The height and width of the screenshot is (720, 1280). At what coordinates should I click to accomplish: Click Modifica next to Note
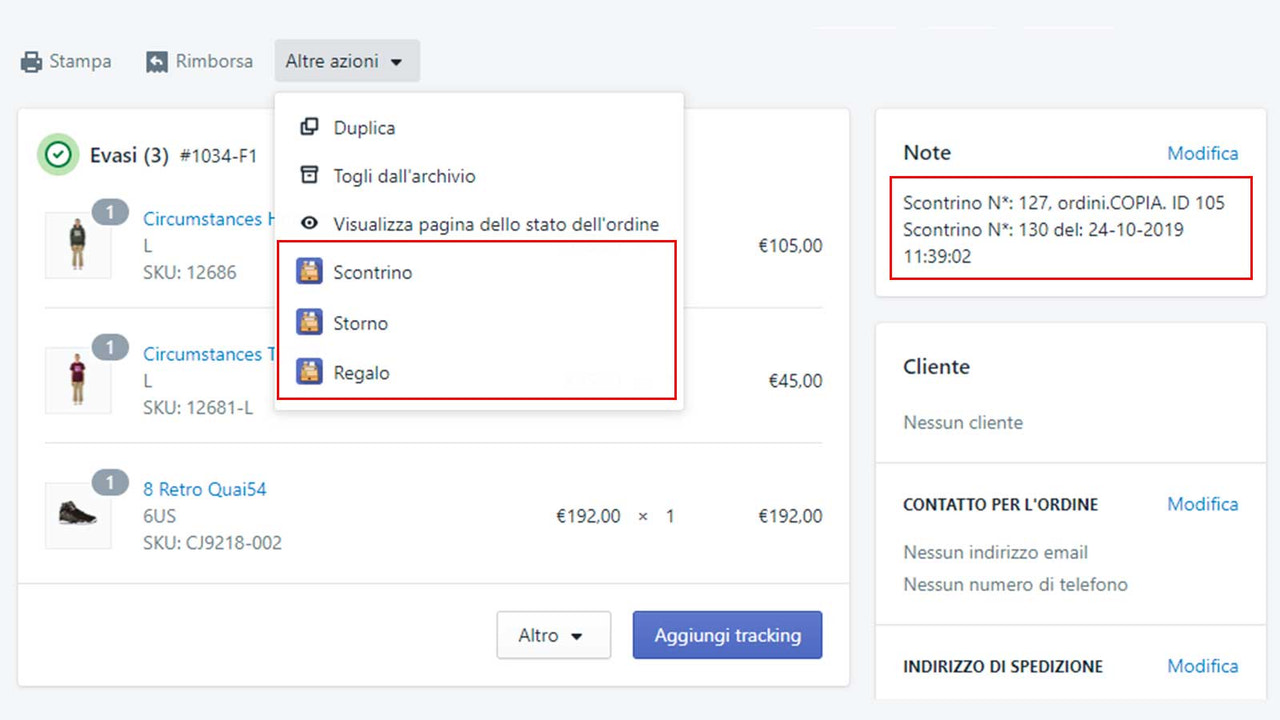tap(1203, 152)
